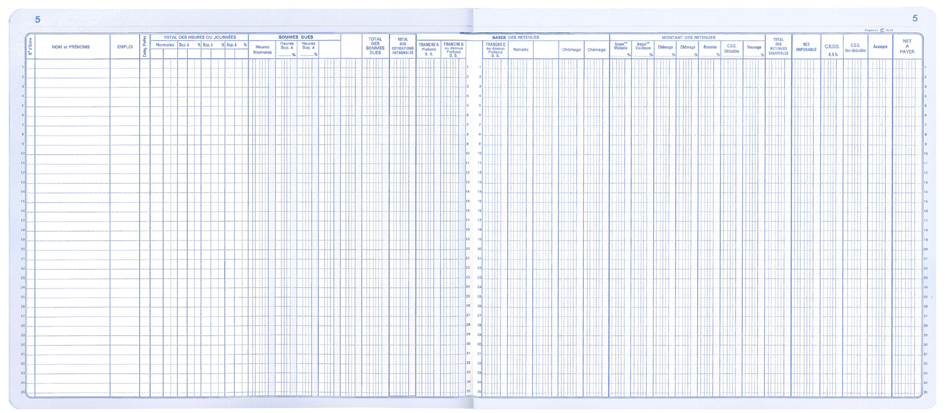Click "Retraite" under BASES DES RETENUES

click(520, 49)
